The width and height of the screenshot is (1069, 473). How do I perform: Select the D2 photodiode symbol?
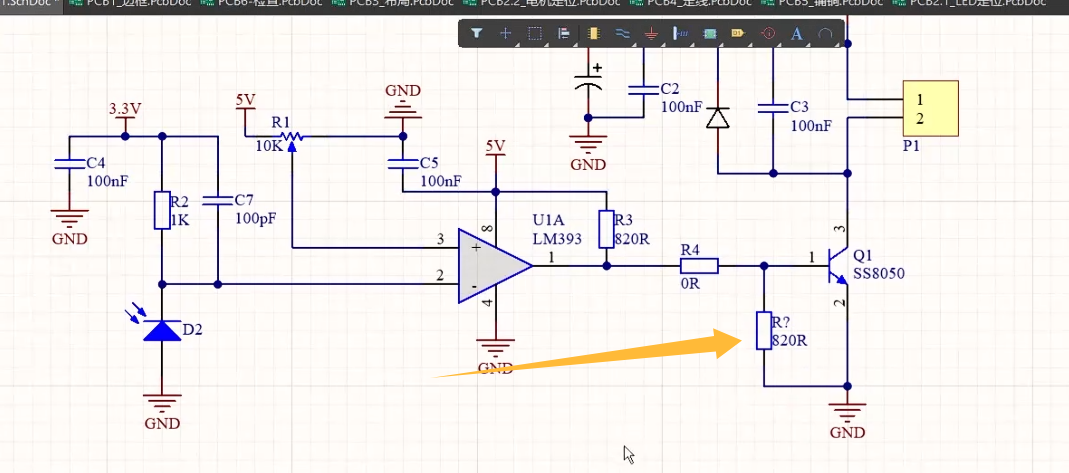coord(162,331)
